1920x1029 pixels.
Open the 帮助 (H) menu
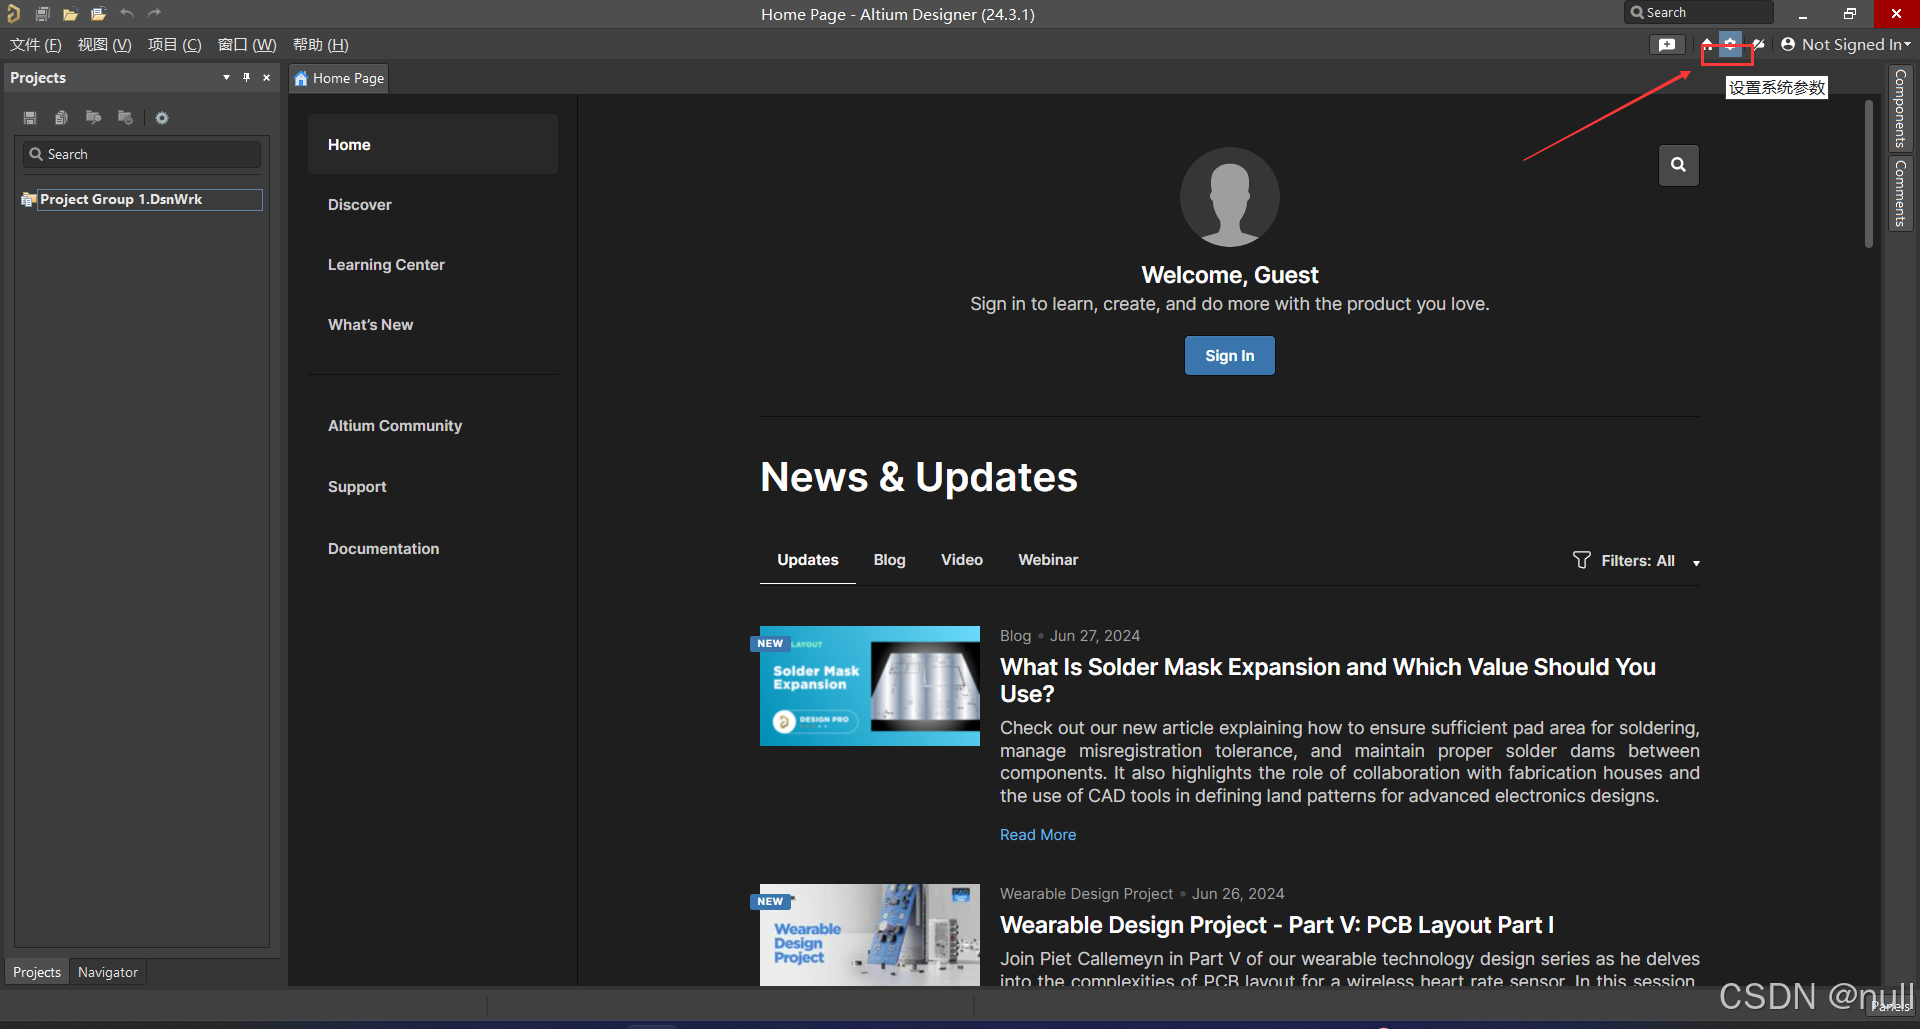click(x=321, y=45)
